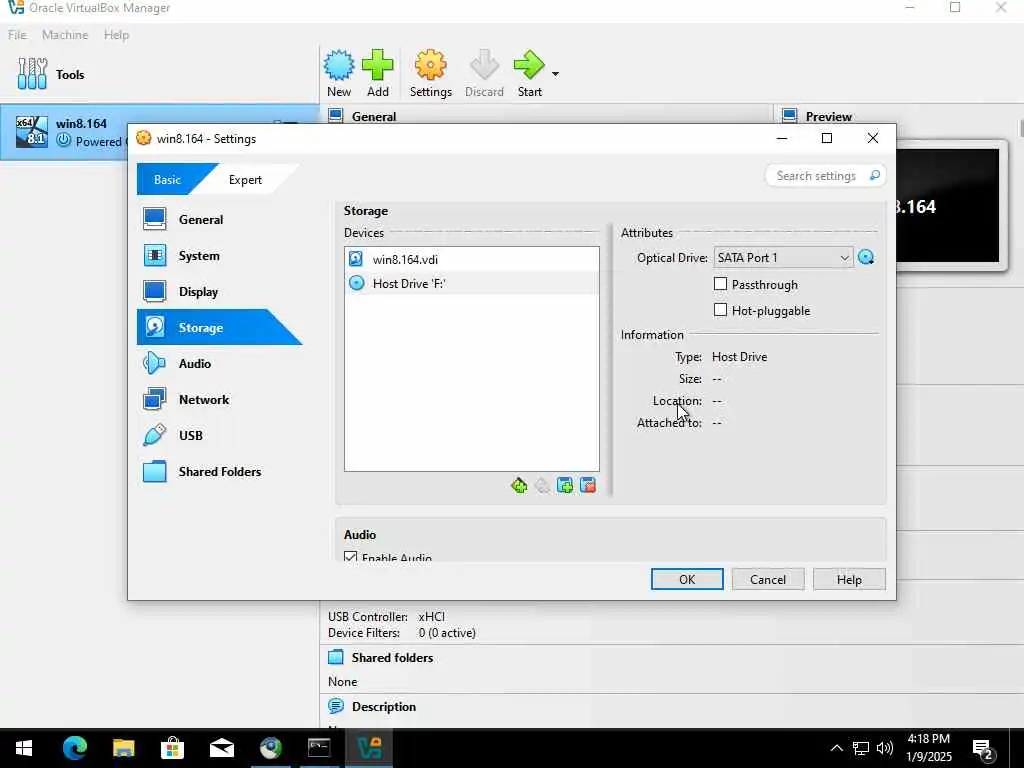1024x768 pixels.
Task: Click the Description section header
Action: 383,707
